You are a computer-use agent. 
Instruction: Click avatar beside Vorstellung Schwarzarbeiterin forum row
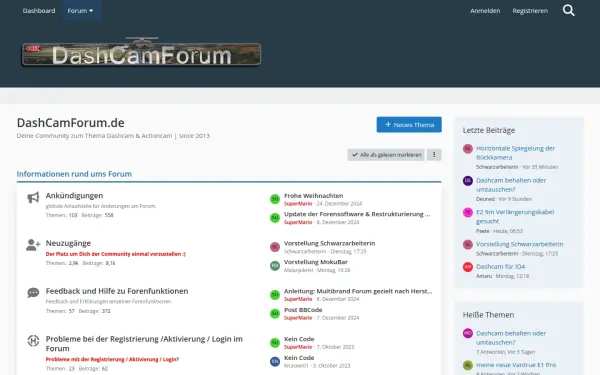tap(275, 247)
